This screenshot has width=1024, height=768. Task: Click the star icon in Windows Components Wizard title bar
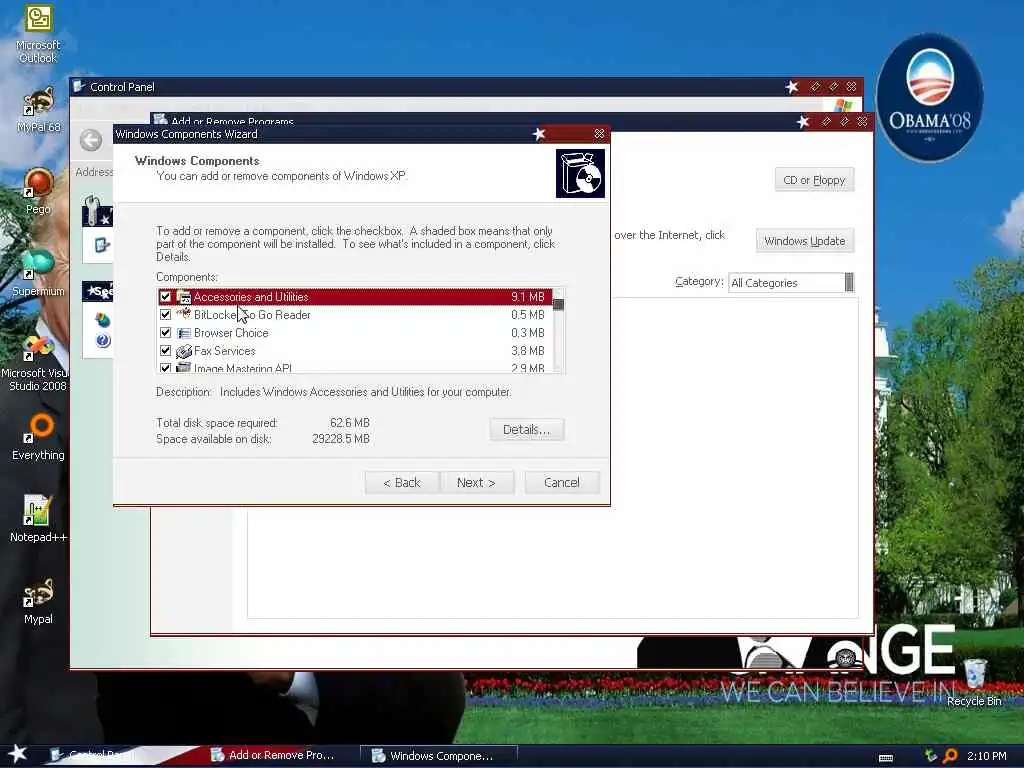click(539, 134)
